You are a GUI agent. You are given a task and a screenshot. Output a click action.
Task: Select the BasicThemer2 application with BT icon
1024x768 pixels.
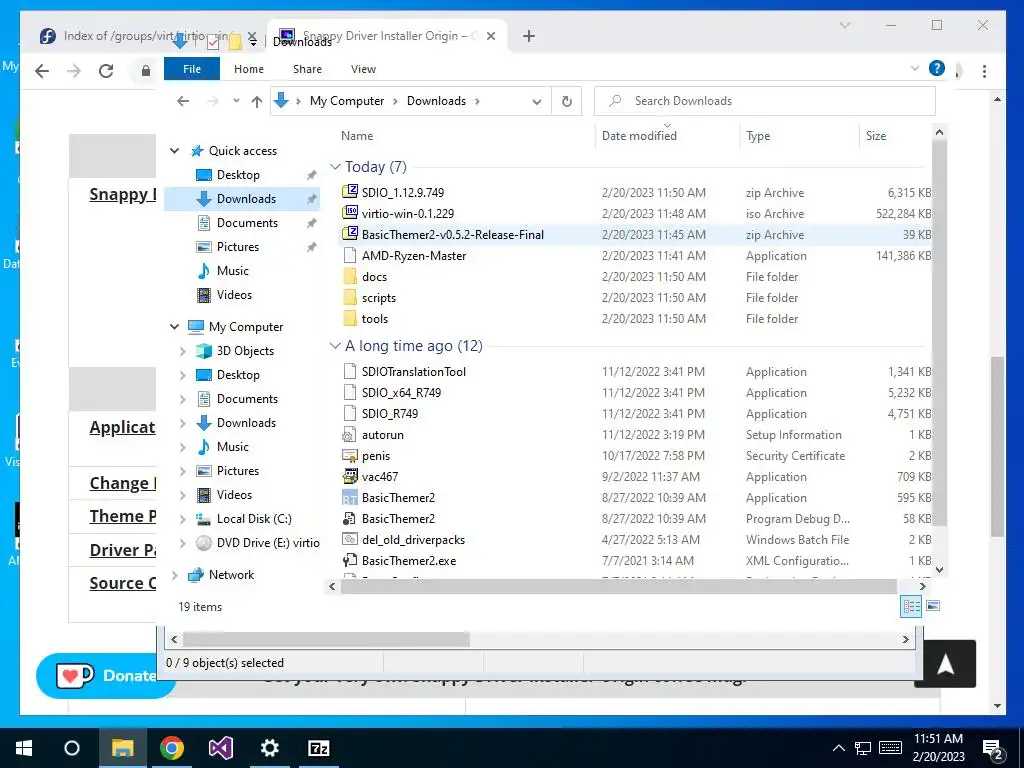[x=350, y=498]
